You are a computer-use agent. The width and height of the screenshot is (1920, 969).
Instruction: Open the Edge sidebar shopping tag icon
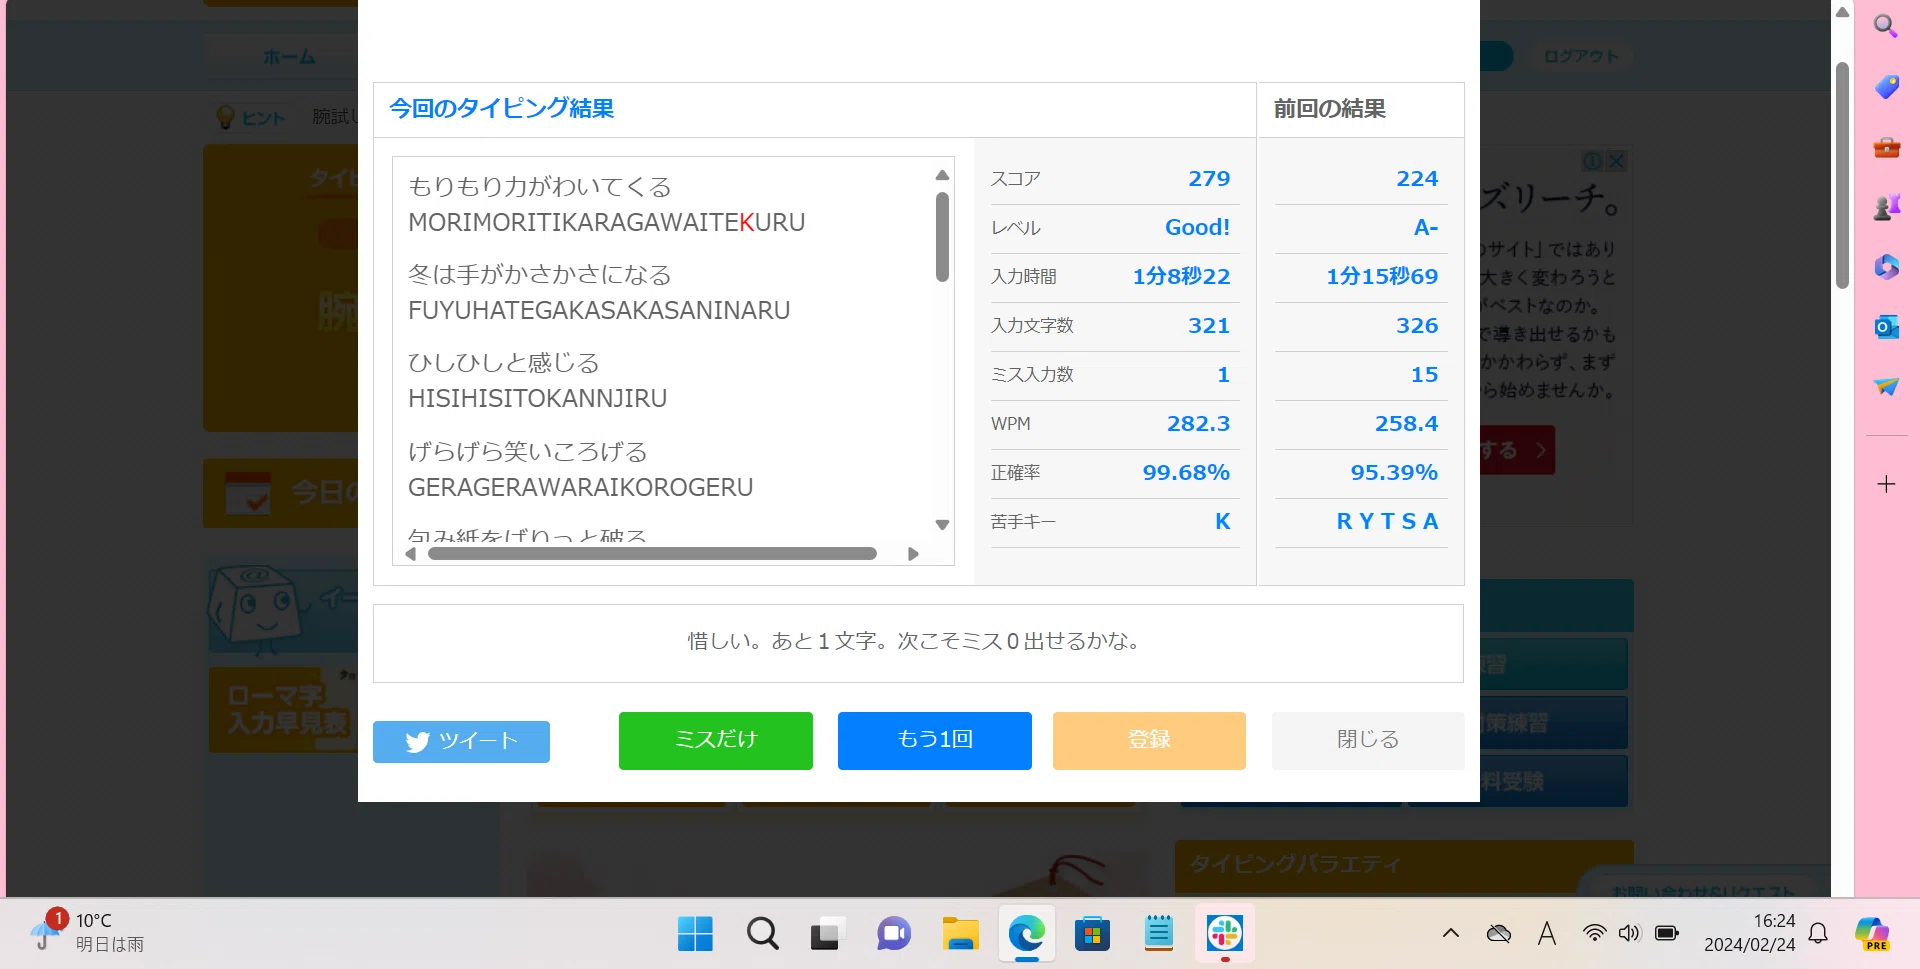(x=1886, y=87)
